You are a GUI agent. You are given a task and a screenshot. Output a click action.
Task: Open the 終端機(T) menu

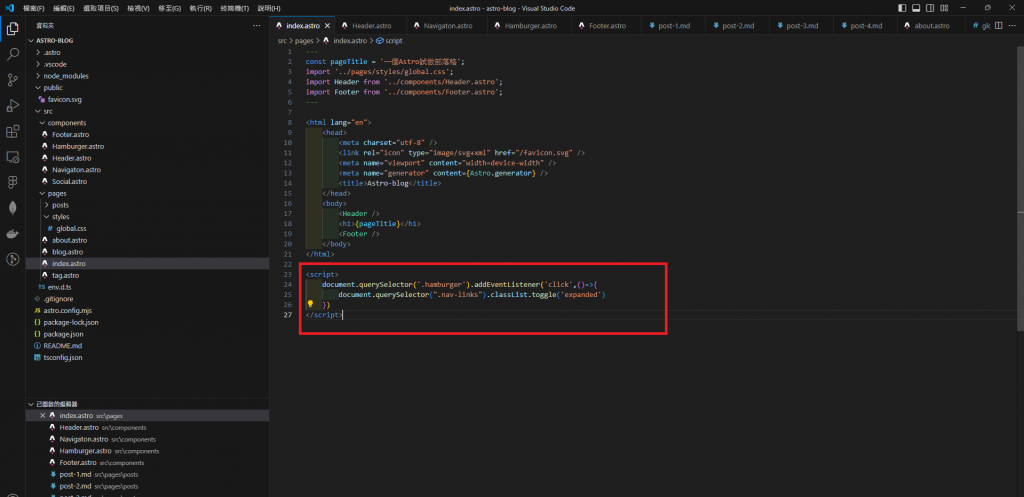[234, 8]
